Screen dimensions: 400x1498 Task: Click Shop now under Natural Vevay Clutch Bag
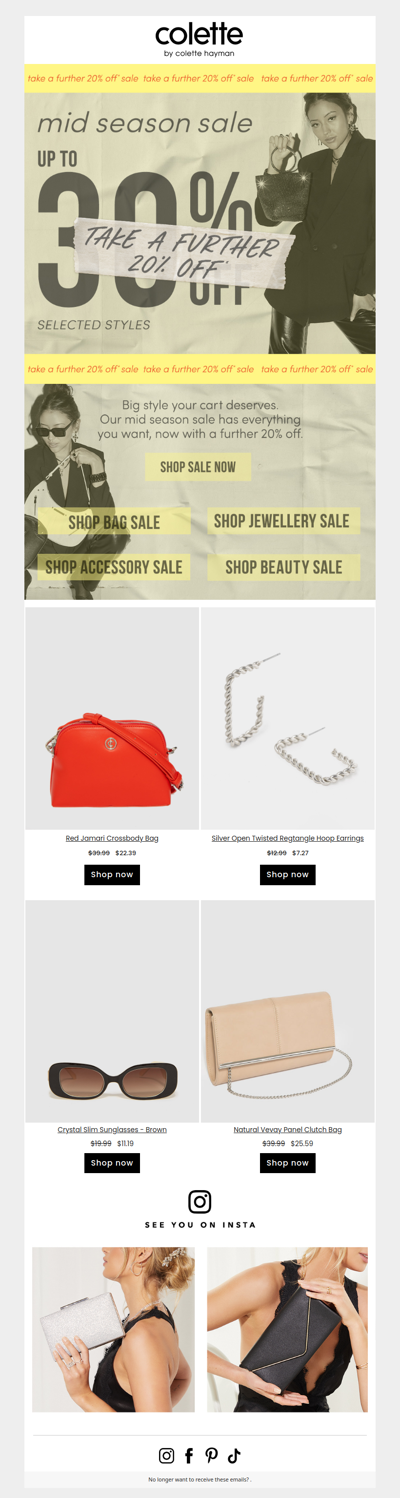pyautogui.click(x=288, y=1163)
